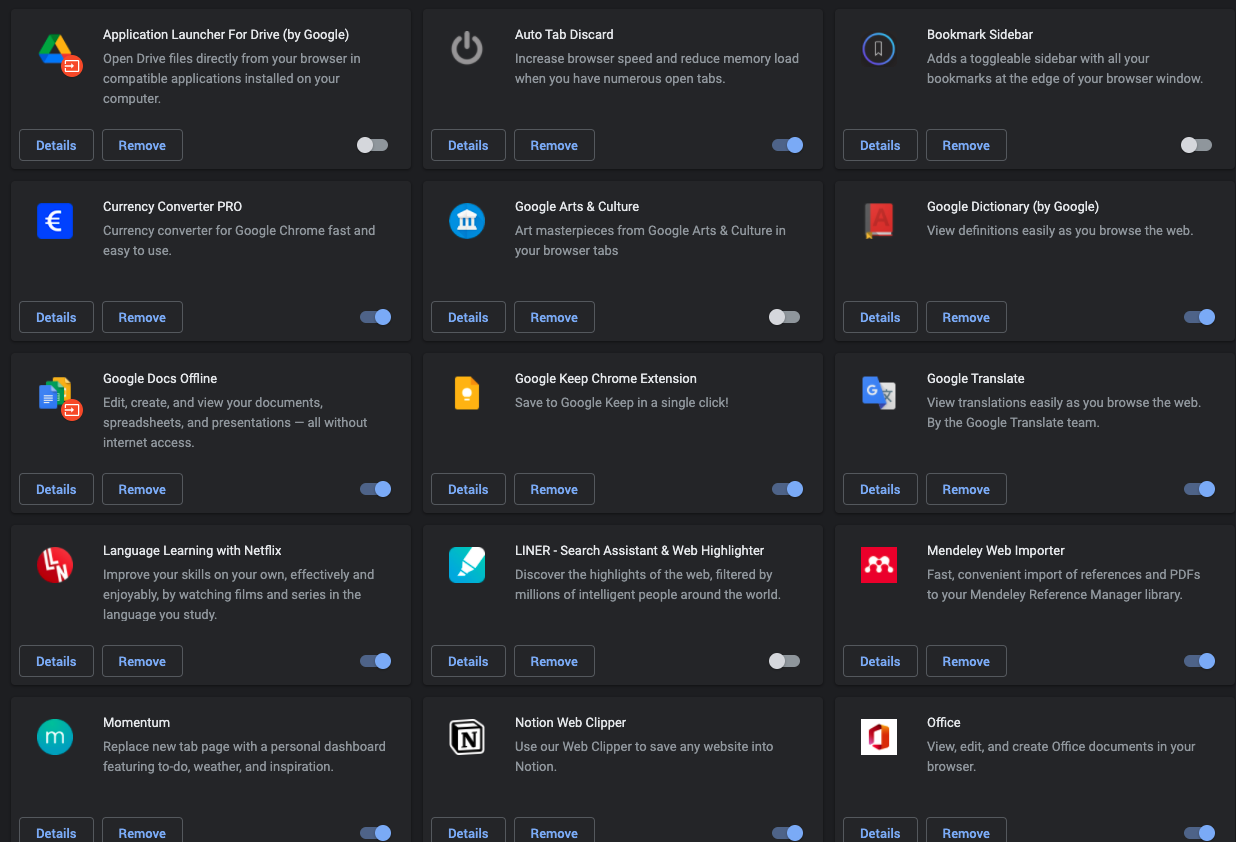Open Details for Google Keep Chrome Extension
The width and height of the screenshot is (1236, 842).
468,489
